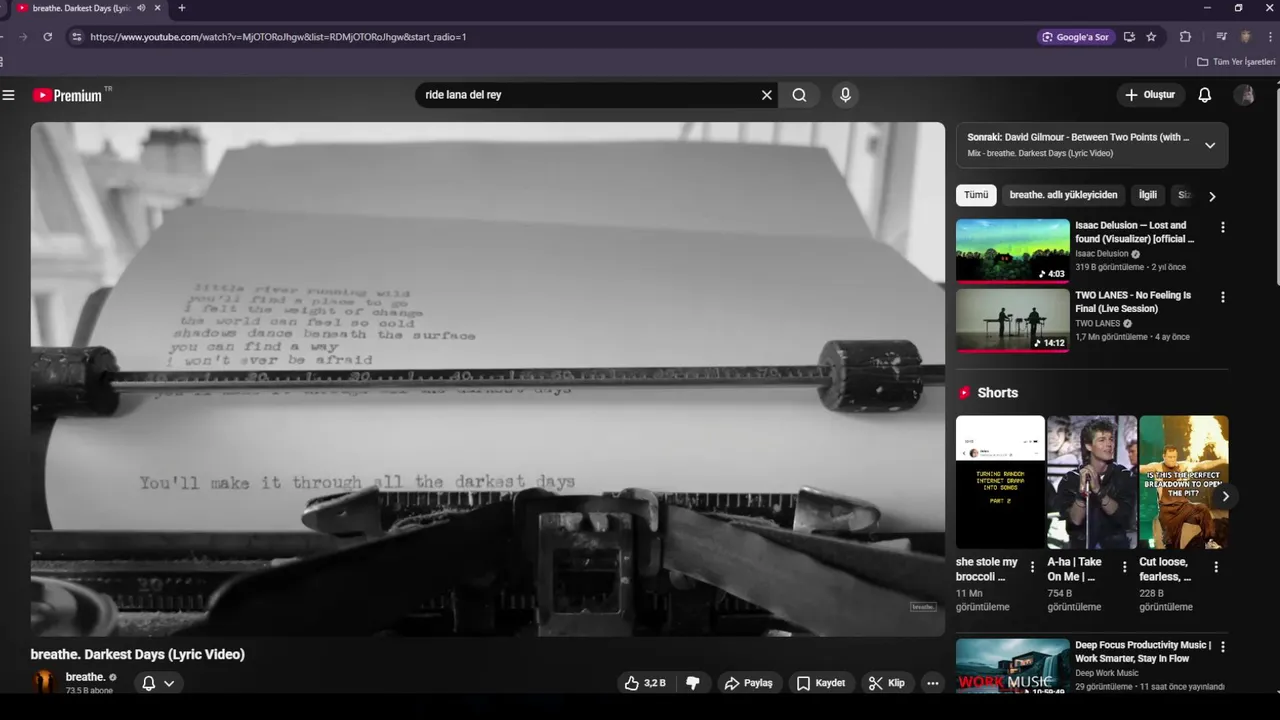Viewport: 1280px width, 720px height.
Task: Open Deep Focus Productivity Music thumbnail
Action: click(1013, 666)
